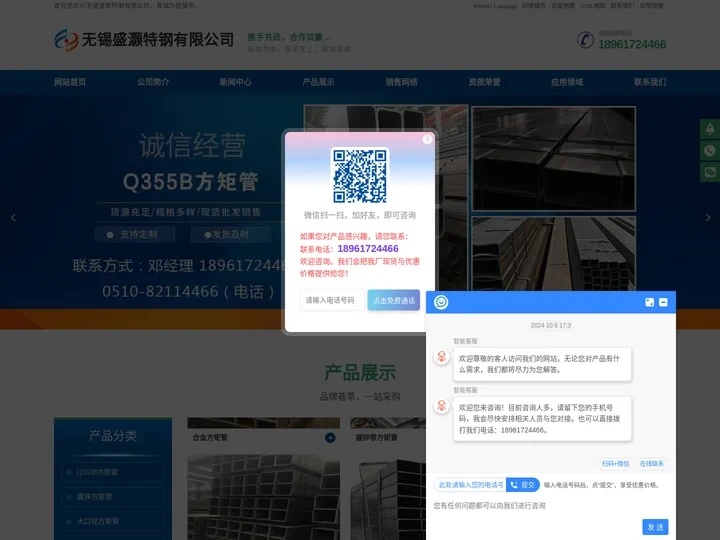Click the smiley logo in chat header
Image resolution: width=720 pixels, height=540 pixels.
click(x=441, y=302)
